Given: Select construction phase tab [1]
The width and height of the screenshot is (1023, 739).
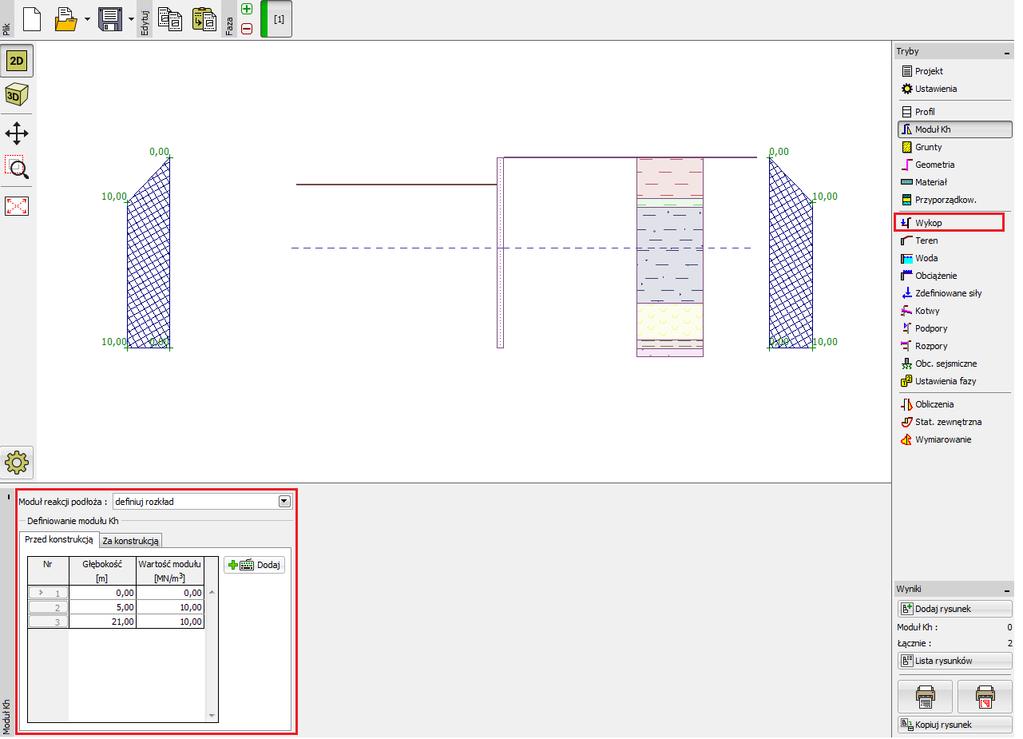Looking at the screenshot, I should 277,19.
